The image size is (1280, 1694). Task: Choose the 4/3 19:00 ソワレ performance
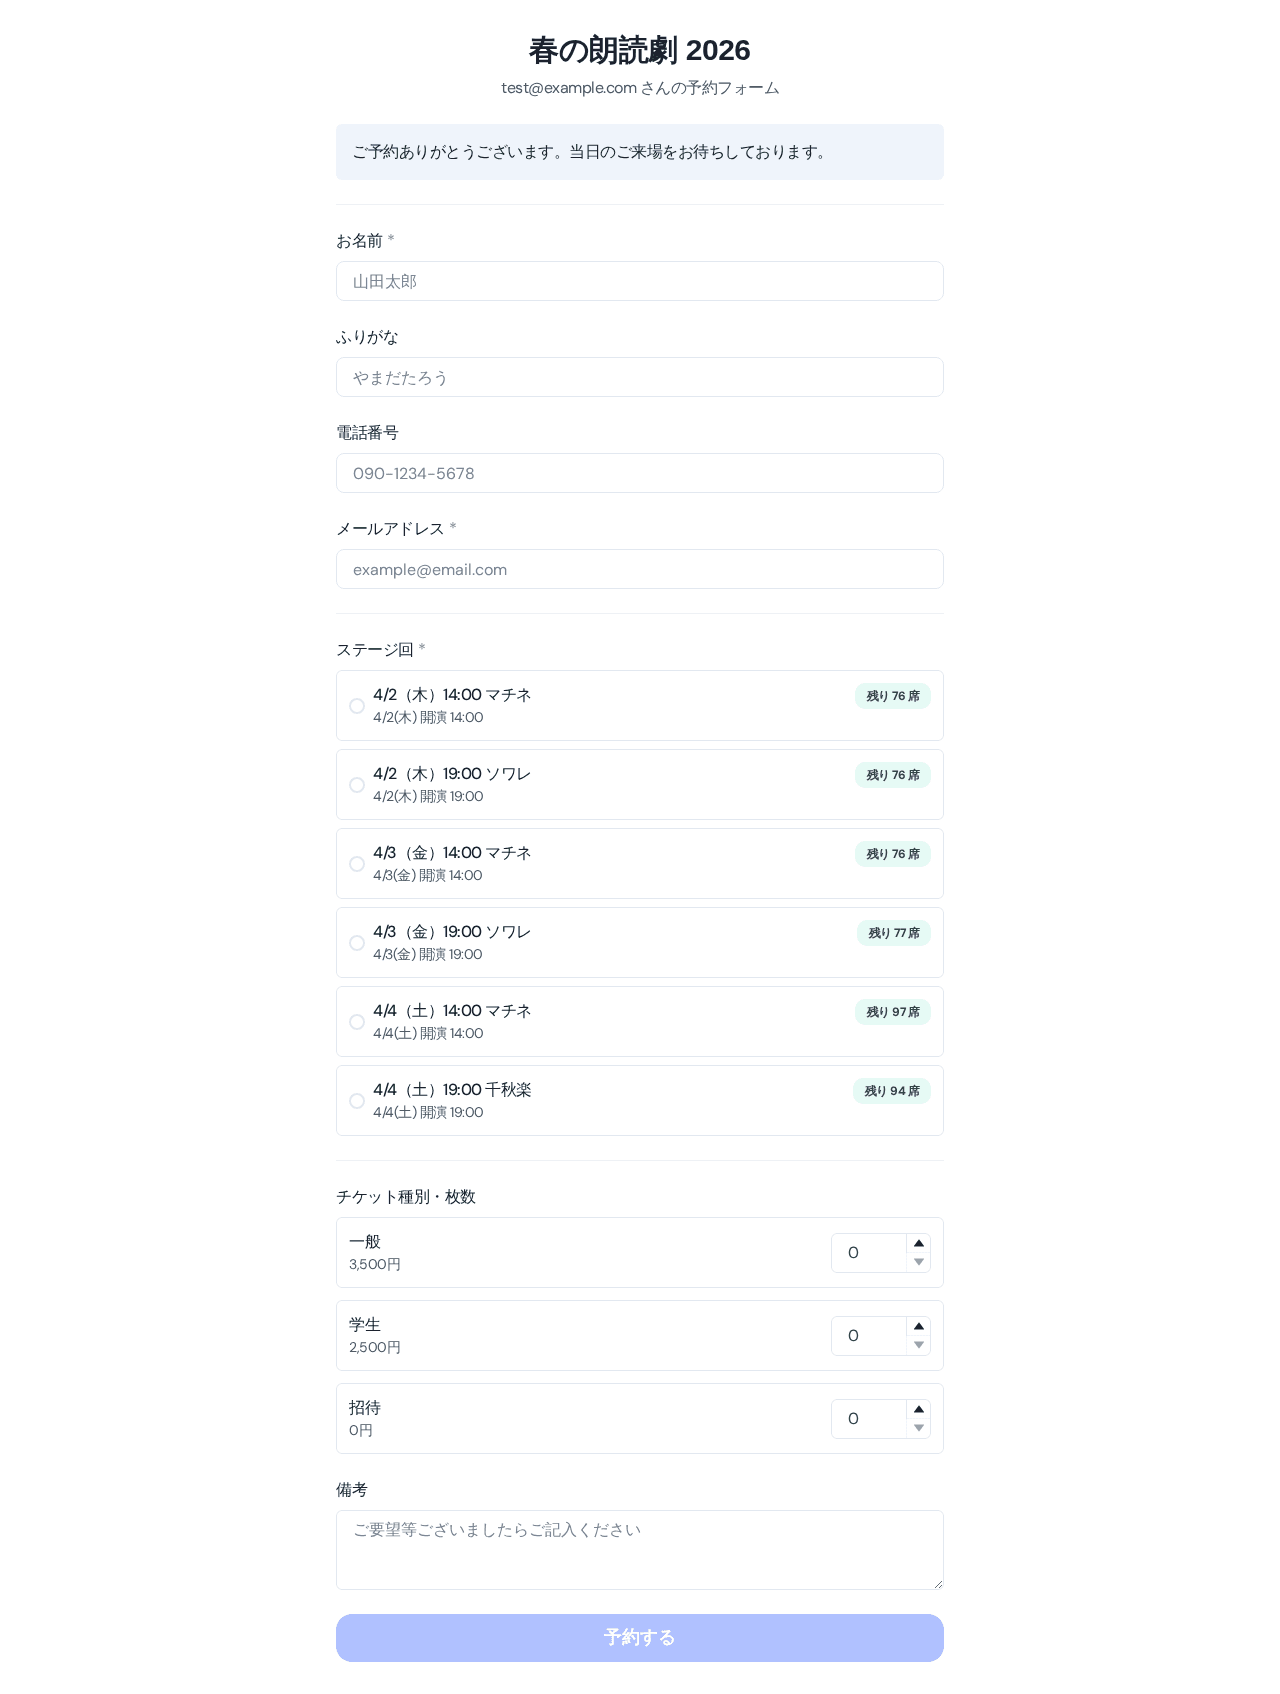tap(357, 943)
